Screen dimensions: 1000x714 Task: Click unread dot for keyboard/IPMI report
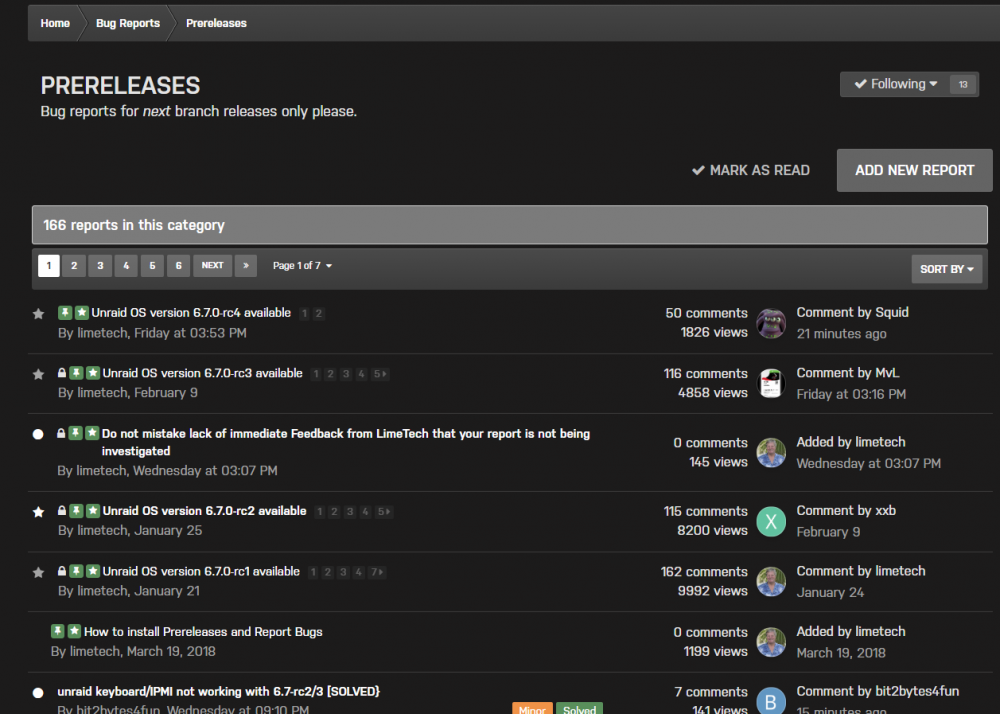point(38,692)
